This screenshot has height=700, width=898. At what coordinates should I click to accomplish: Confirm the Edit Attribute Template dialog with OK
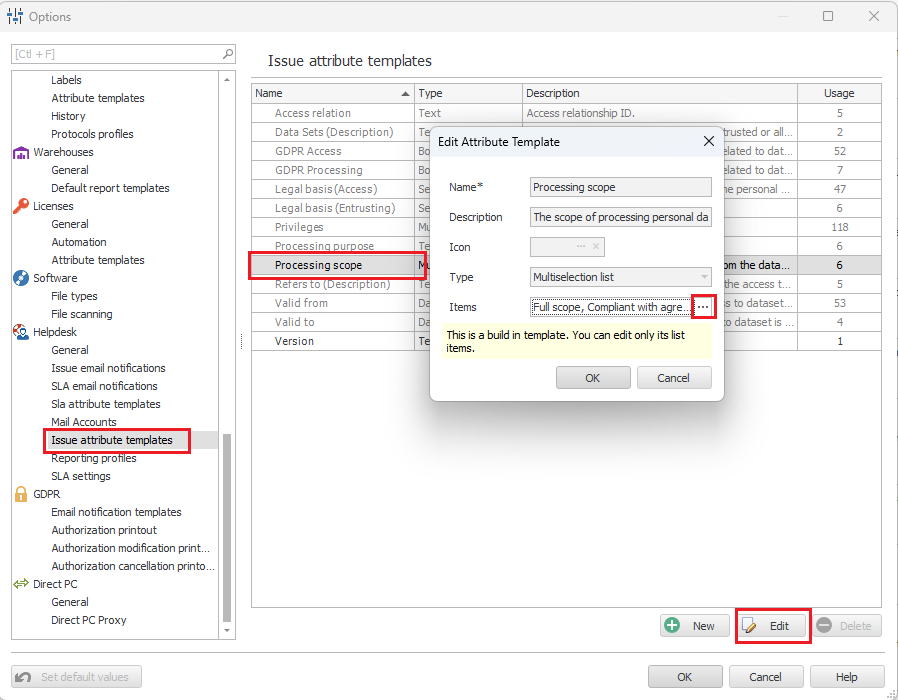coord(593,378)
